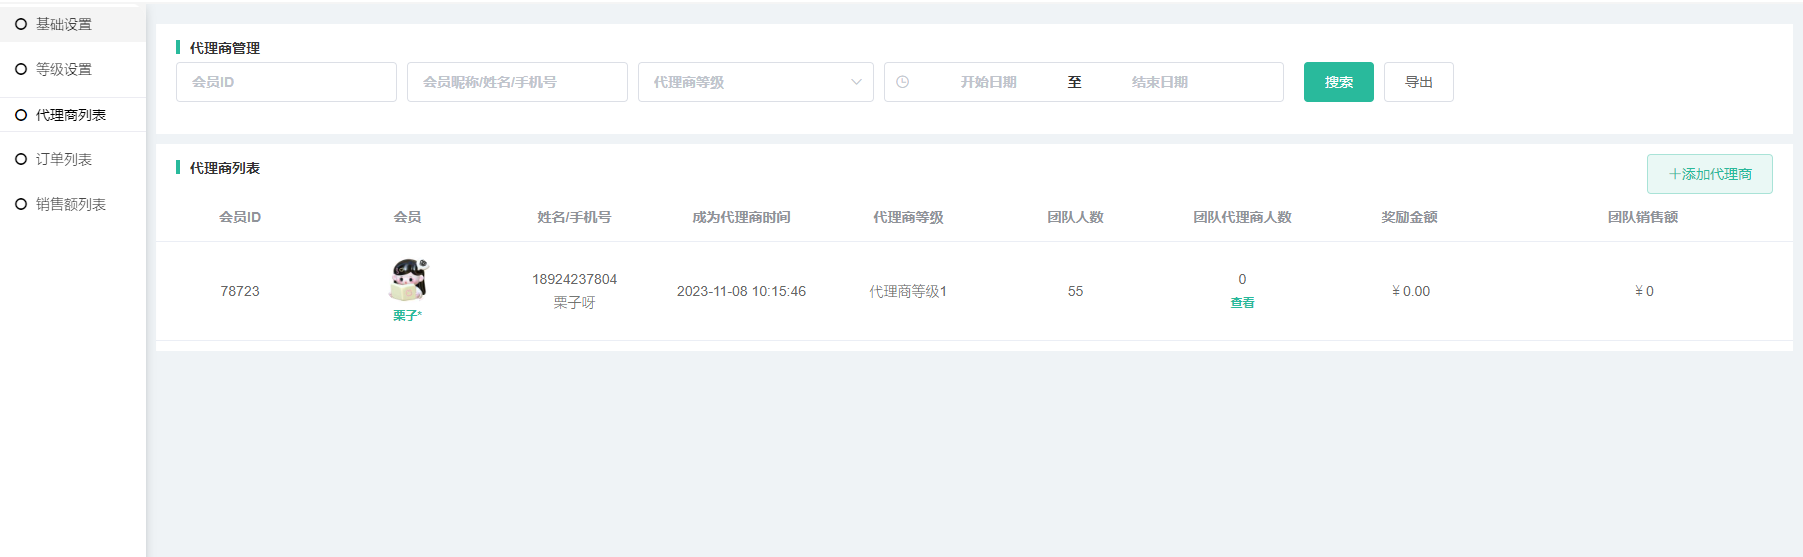Click the circle icon beside 销售额列表
The height and width of the screenshot is (557, 1803).
pos(21,204)
